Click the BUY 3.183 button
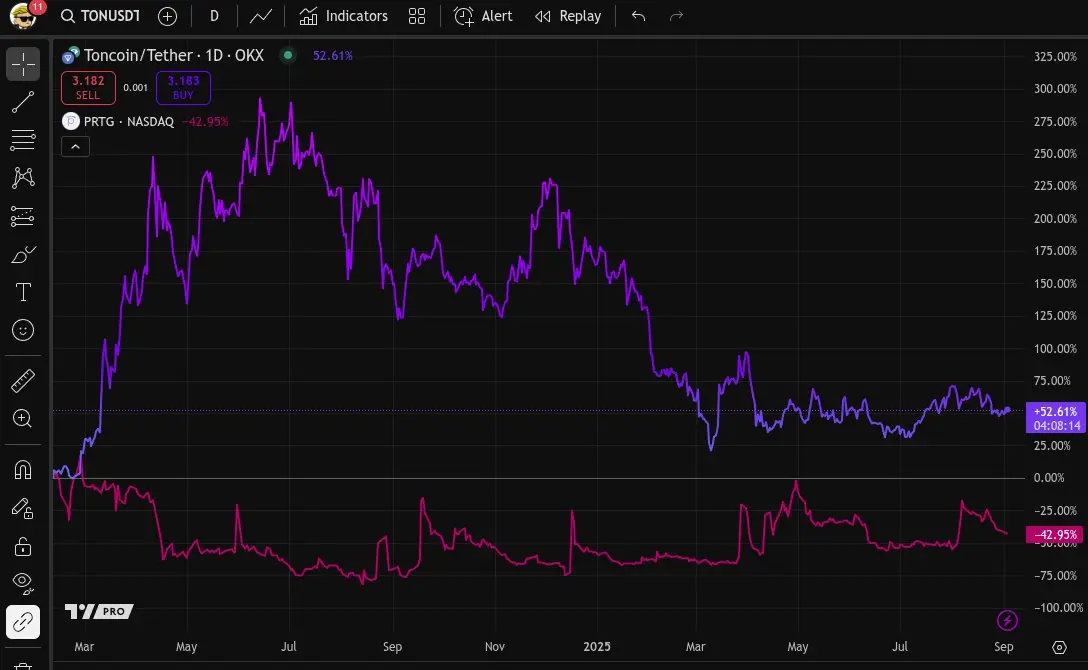The width and height of the screenshot is (1088, 670). tap(183, 87)
